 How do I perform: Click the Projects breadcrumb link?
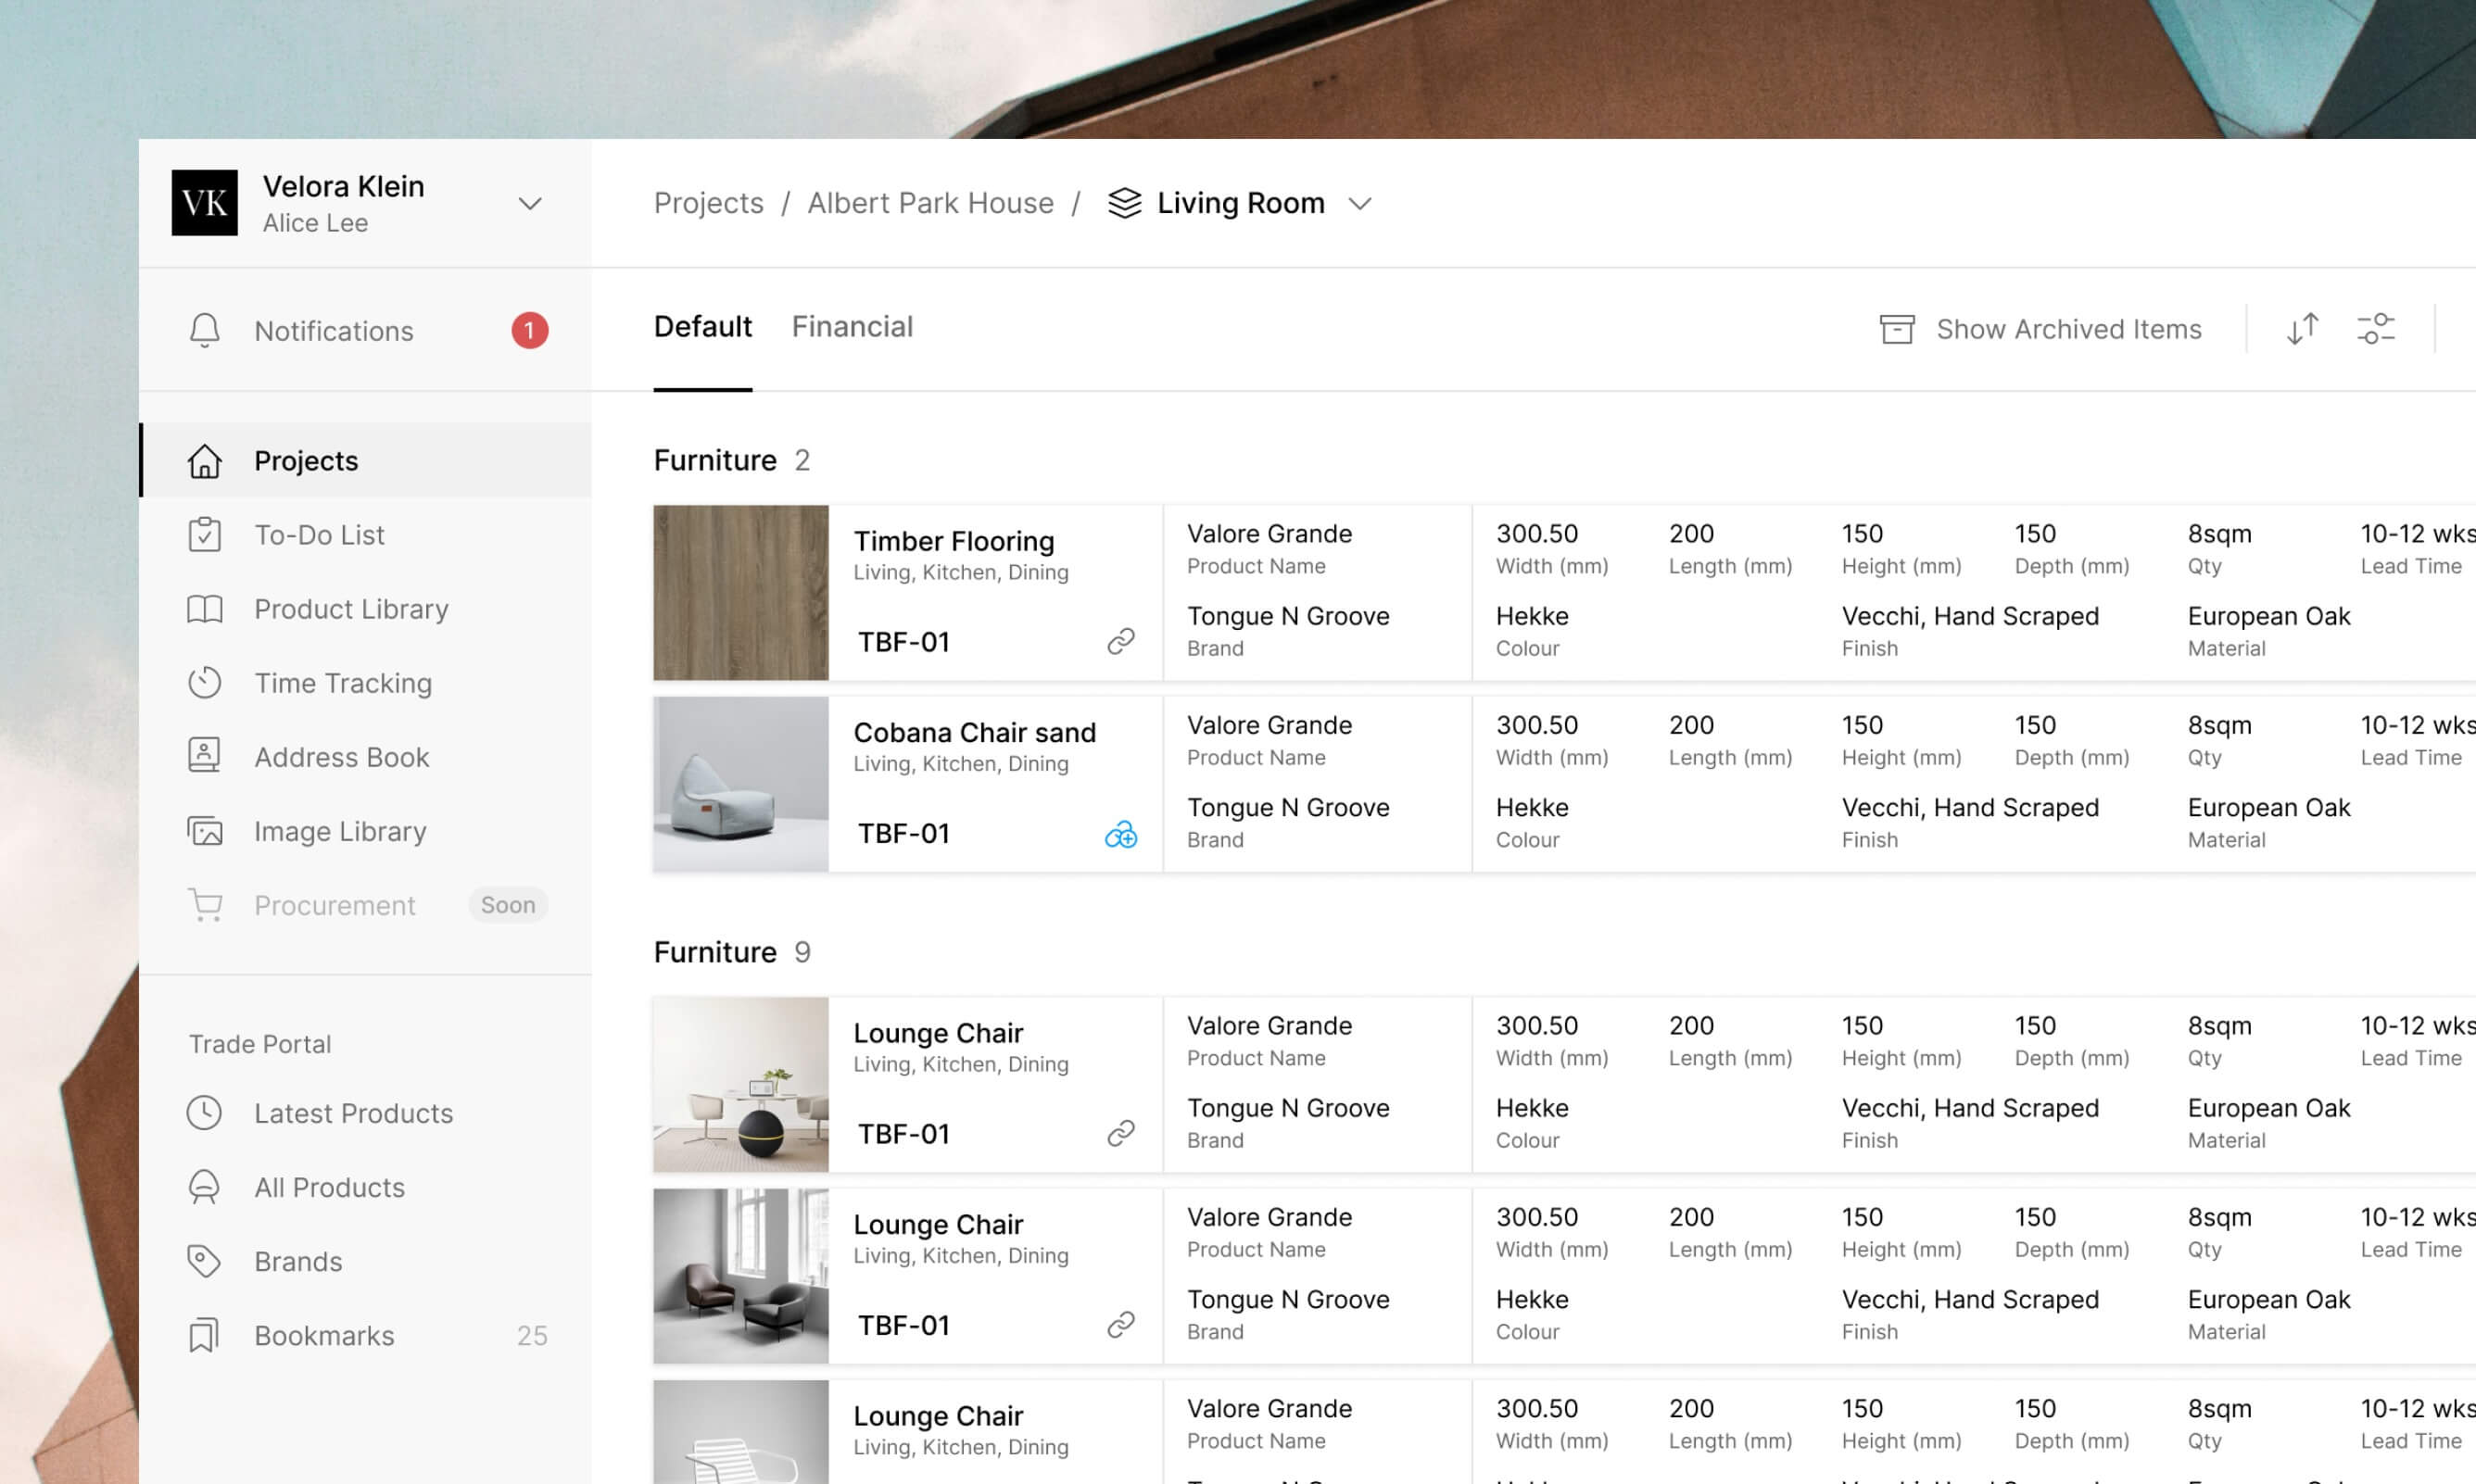click(x=708, y=203)
